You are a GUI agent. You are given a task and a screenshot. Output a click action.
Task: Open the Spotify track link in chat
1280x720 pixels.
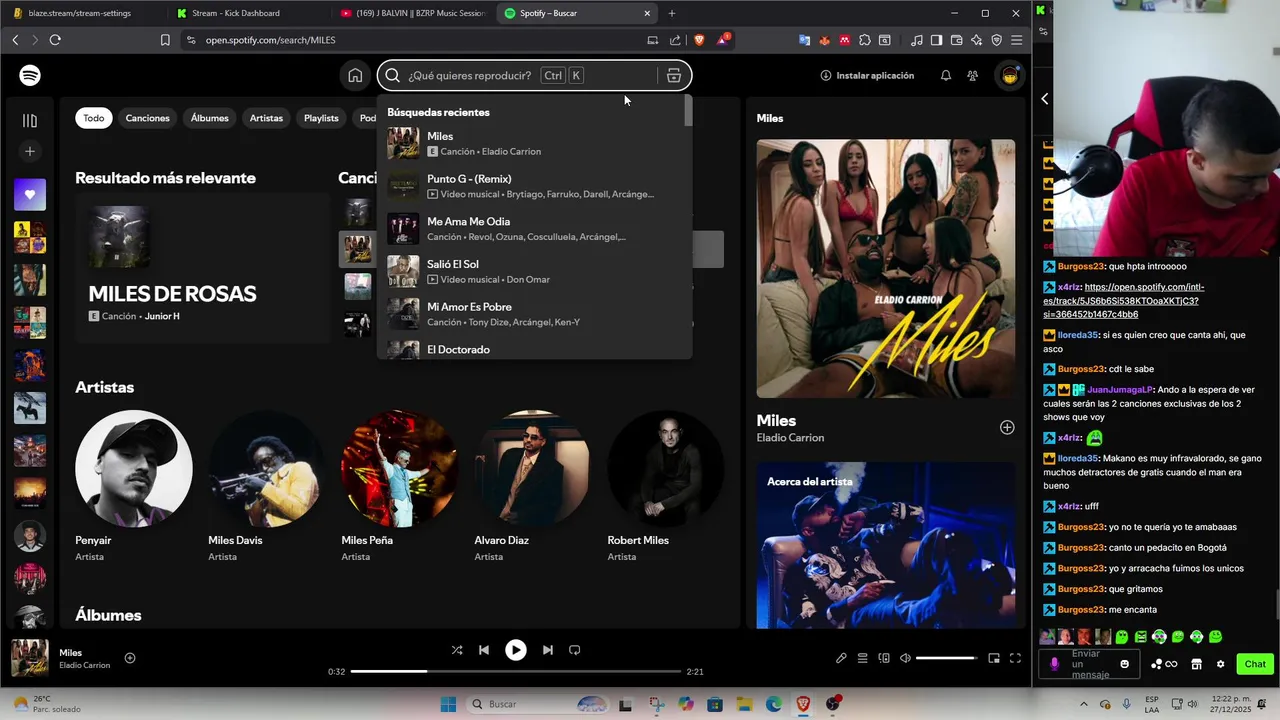tap(1126, 301)
